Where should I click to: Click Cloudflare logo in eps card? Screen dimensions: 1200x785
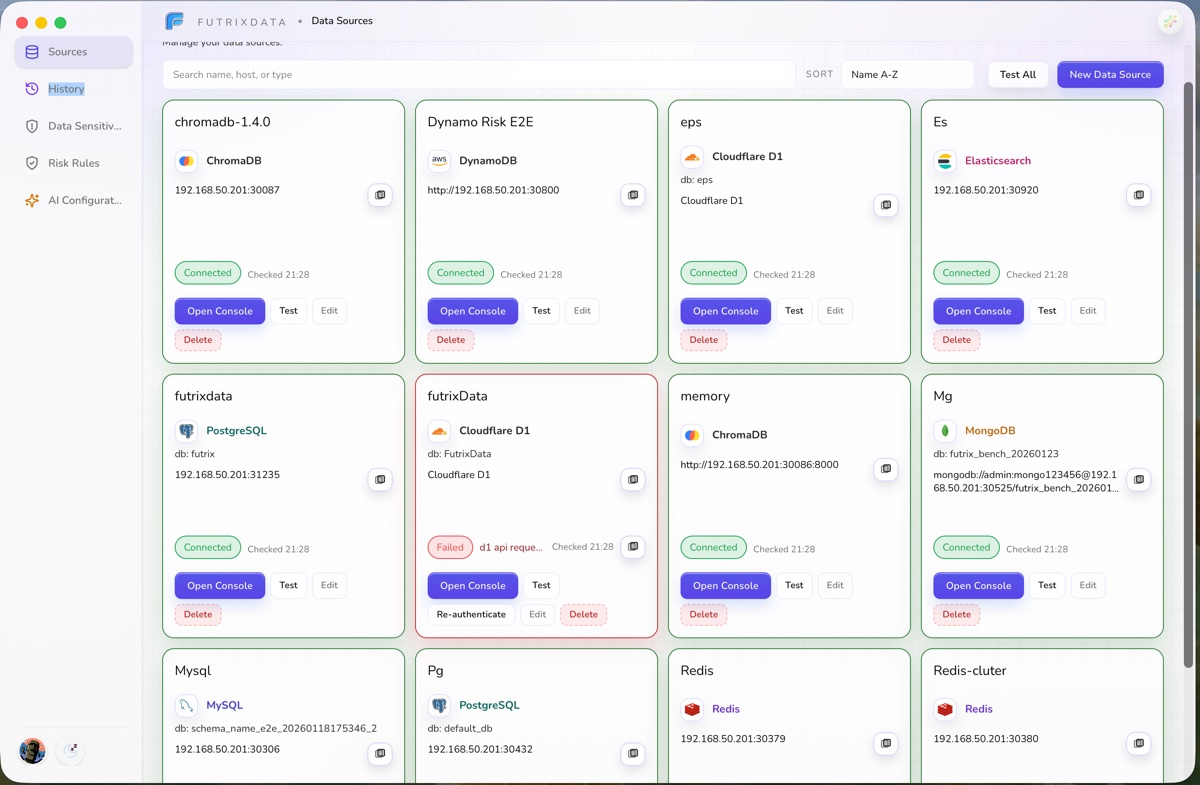click(x=692, y=157)
